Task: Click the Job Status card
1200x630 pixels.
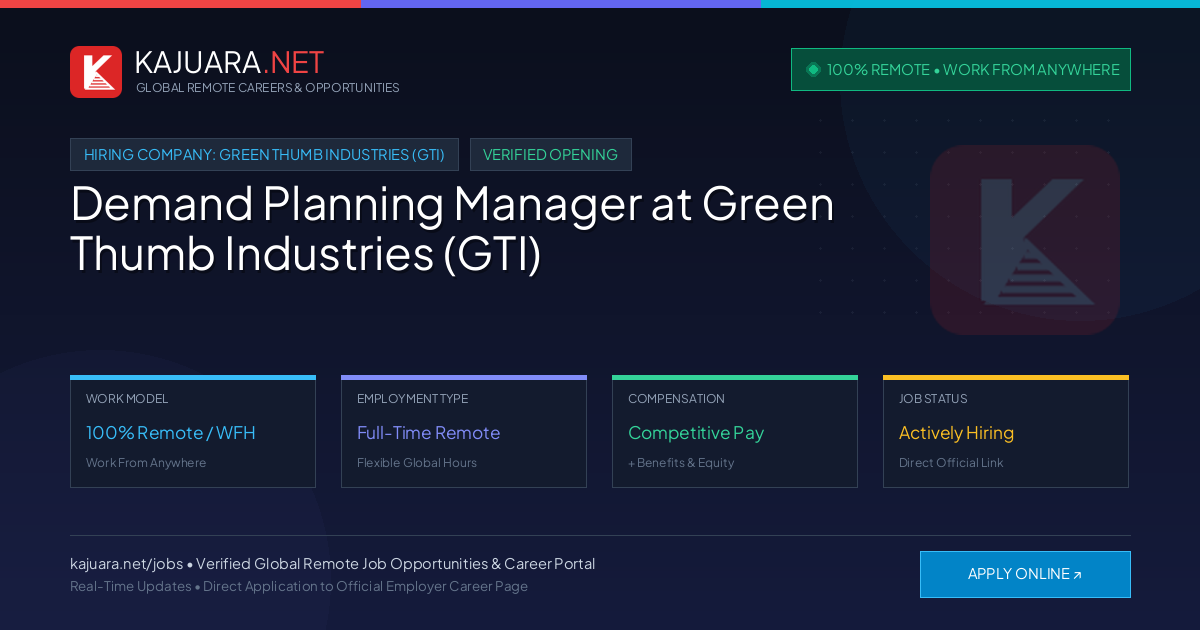Action: 1006,431
